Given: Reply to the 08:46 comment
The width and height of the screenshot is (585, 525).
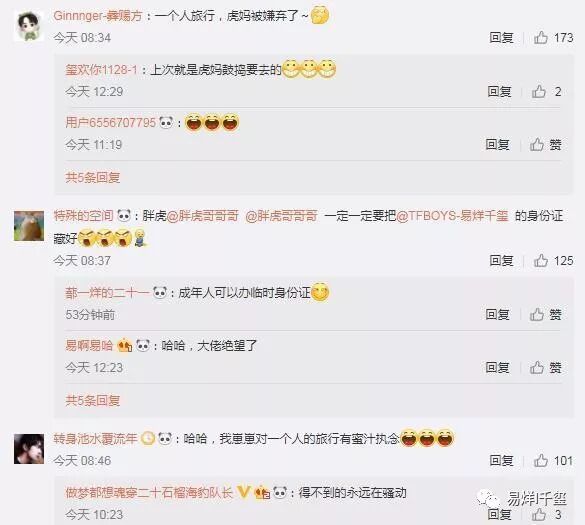Looking at the screenshot, I should (x=501, y=461).
